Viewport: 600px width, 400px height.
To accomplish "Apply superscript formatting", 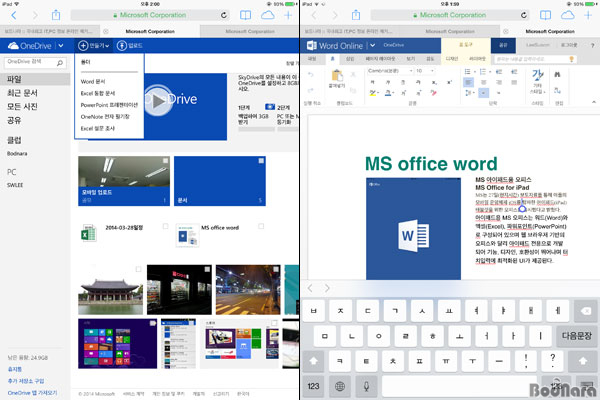I will pos(449,82).
